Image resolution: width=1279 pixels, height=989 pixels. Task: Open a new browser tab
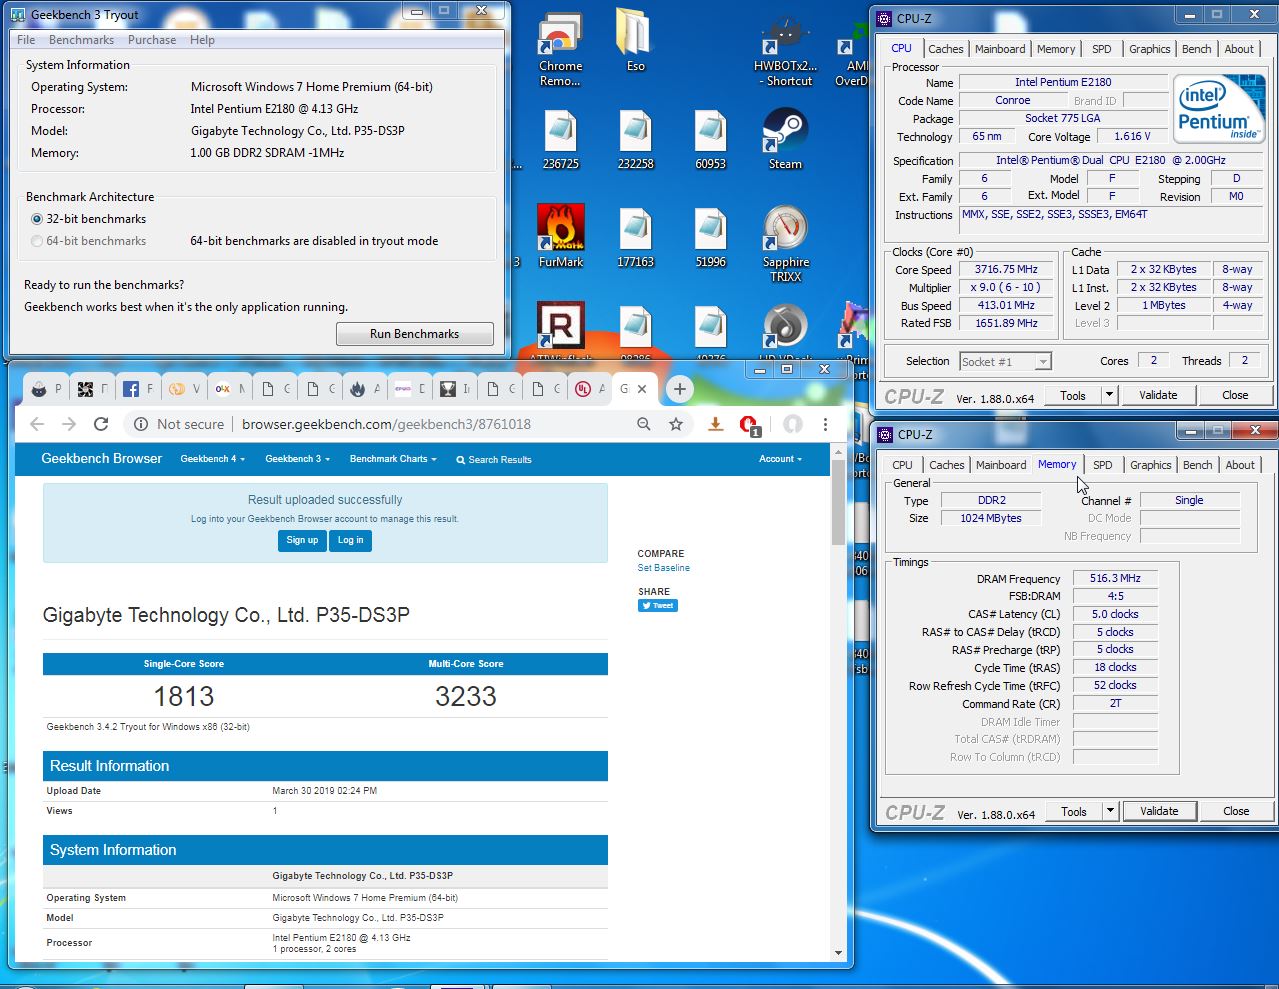[680, 389]
